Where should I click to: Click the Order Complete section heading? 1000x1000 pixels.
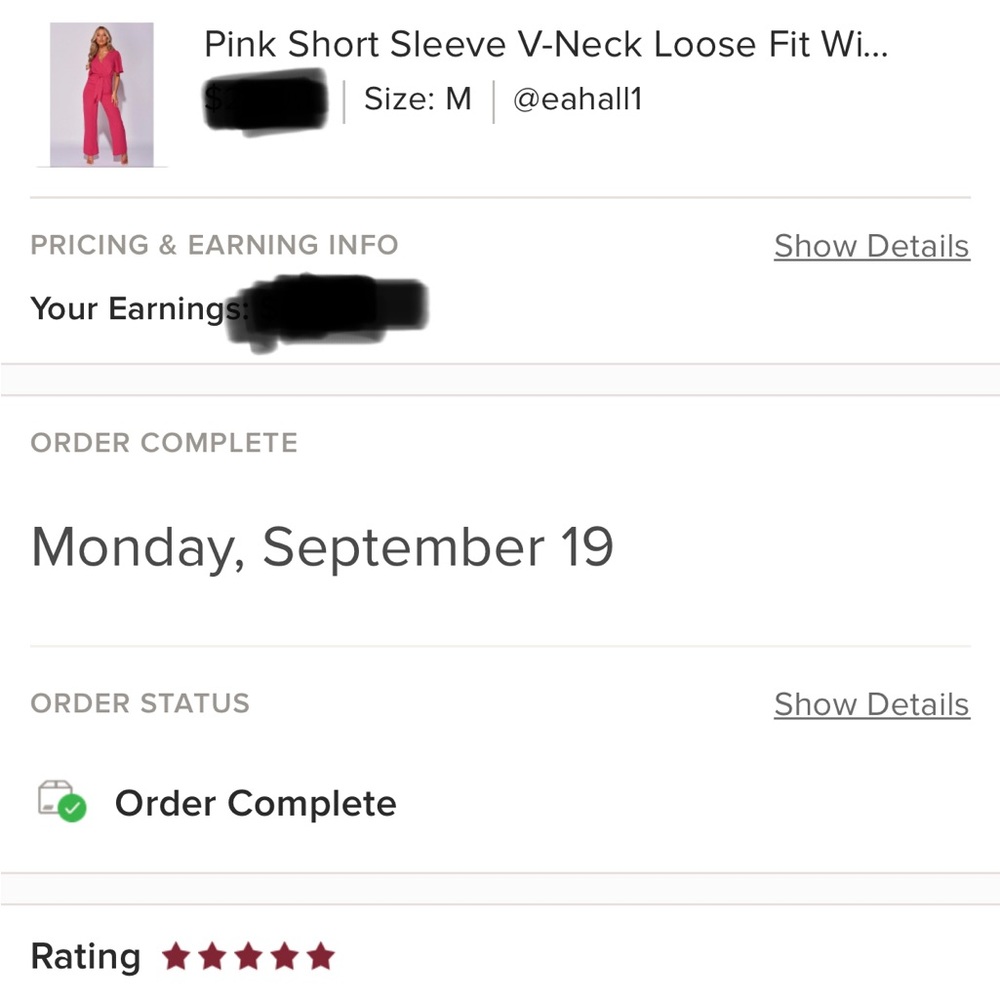tap(165, 443)
